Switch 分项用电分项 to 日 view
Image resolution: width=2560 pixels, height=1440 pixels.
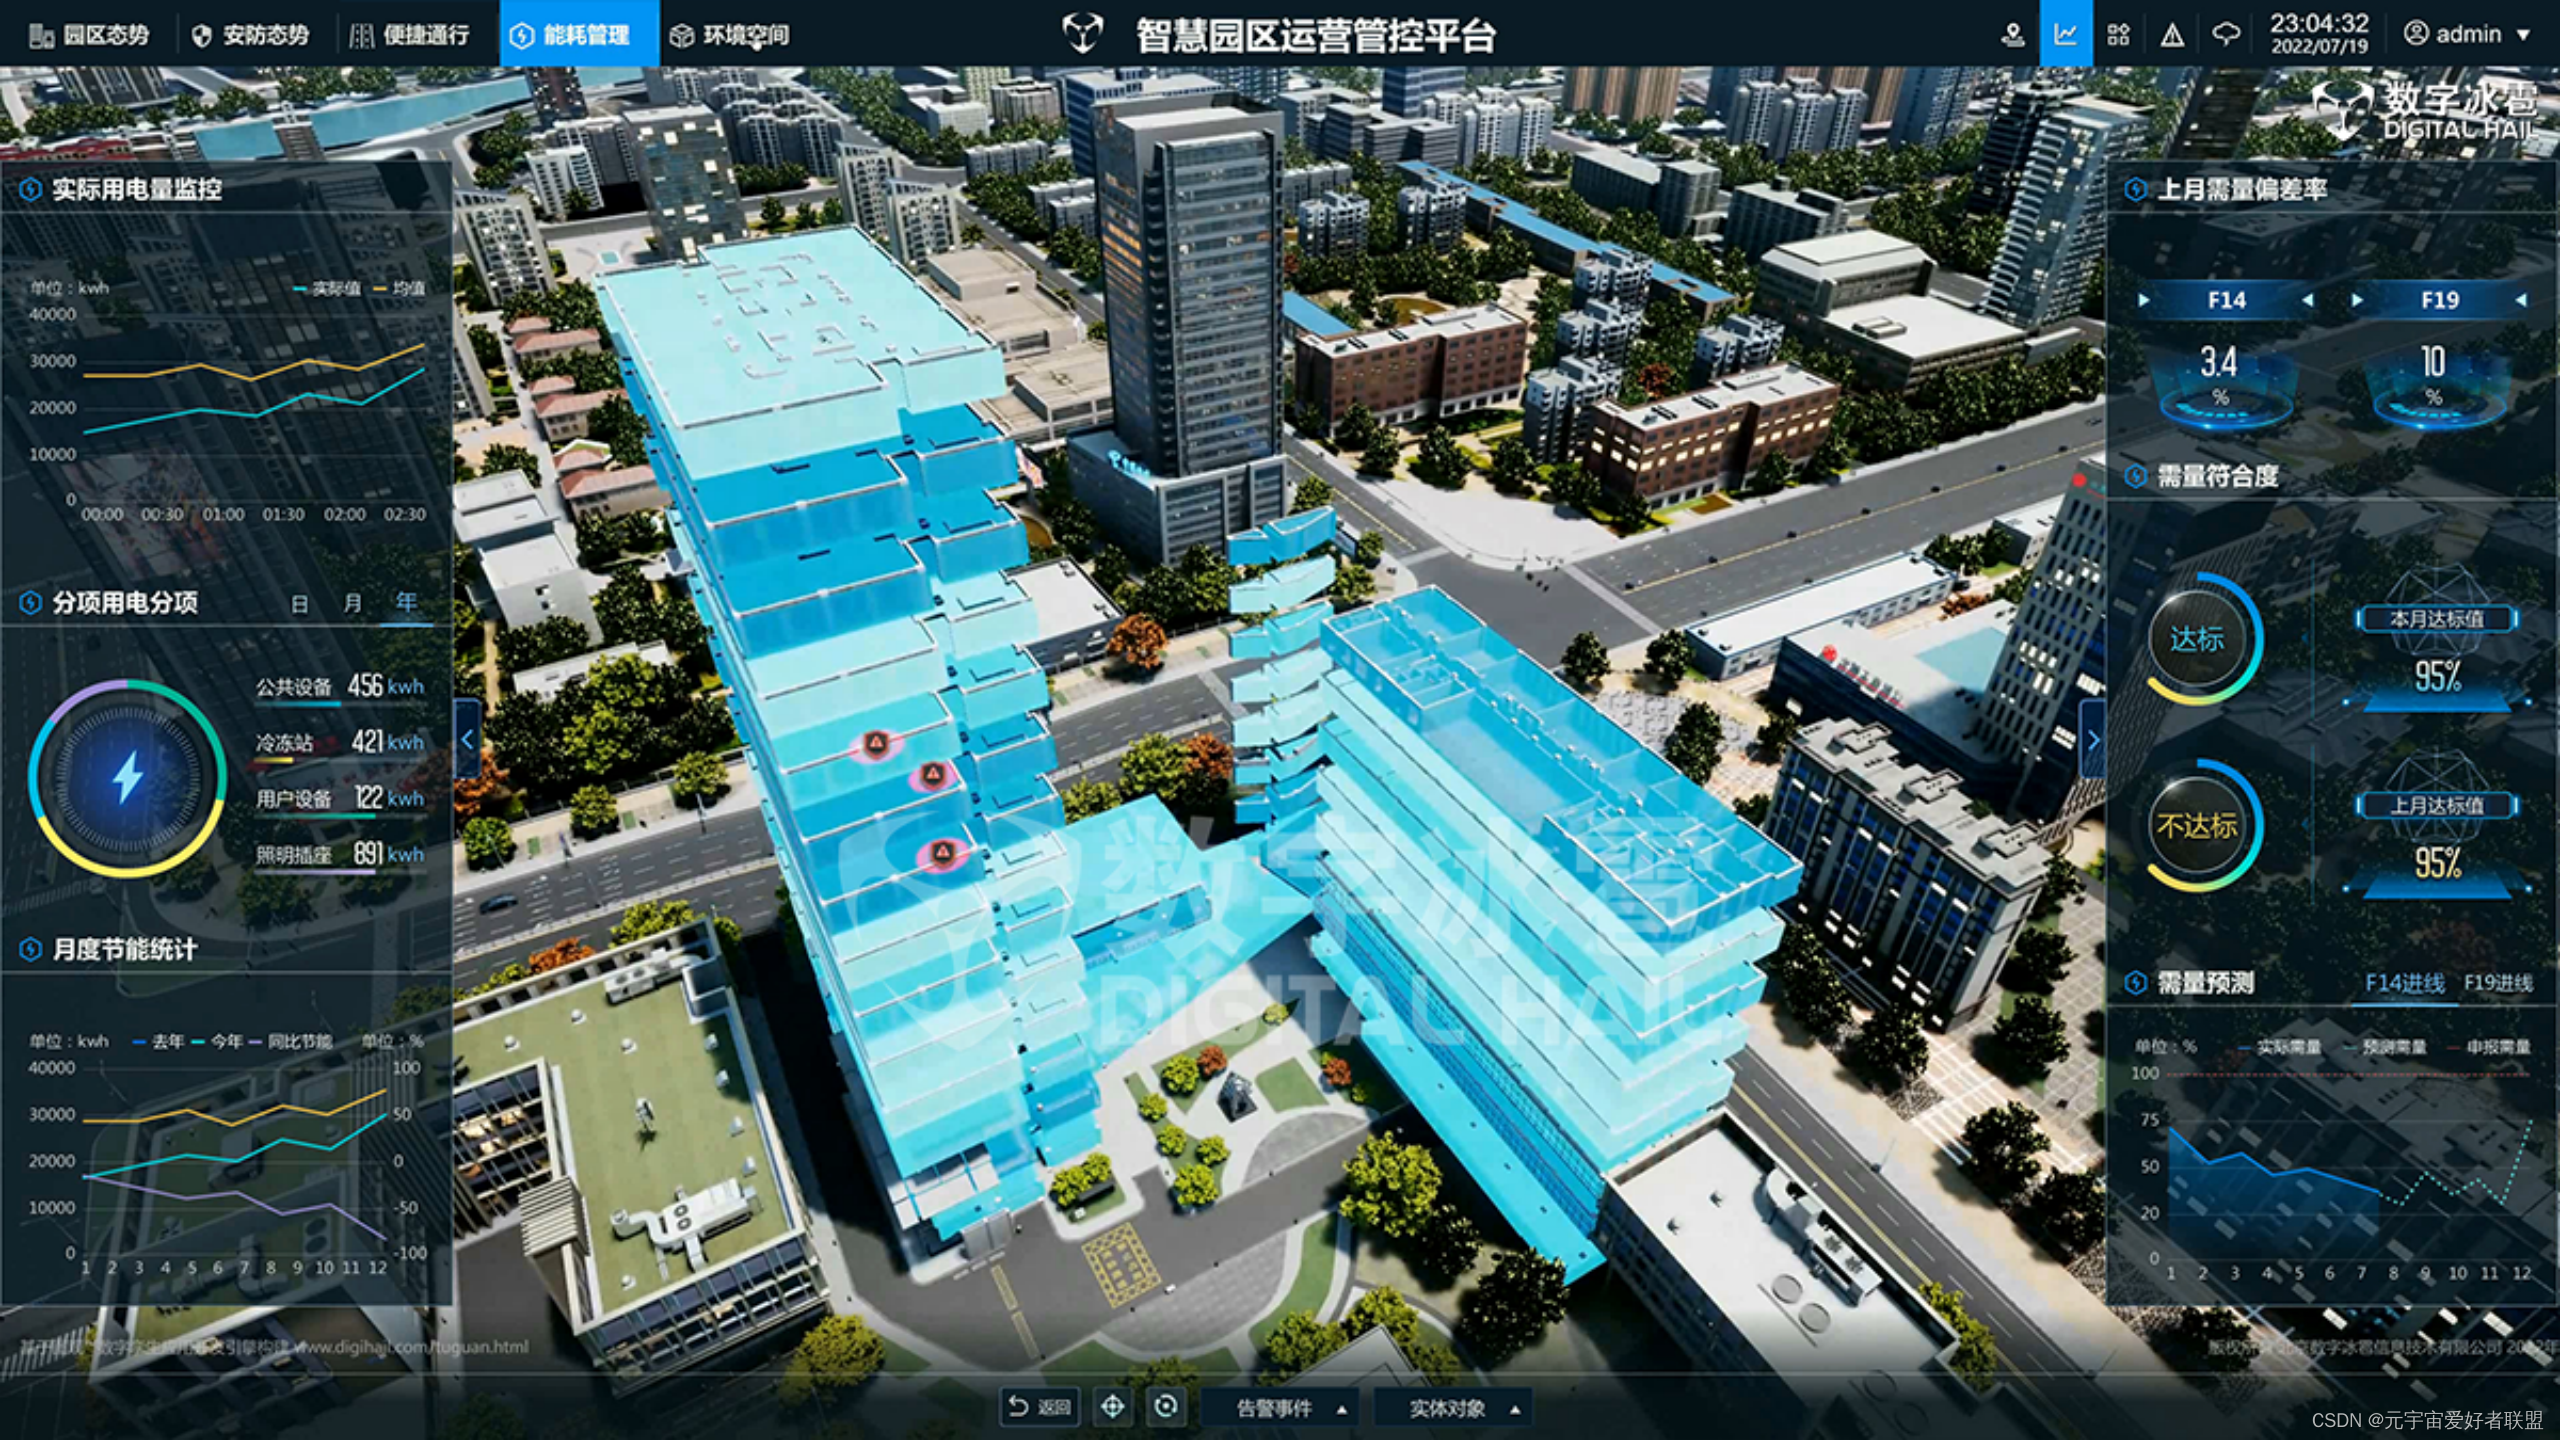[x=299, y=604]
